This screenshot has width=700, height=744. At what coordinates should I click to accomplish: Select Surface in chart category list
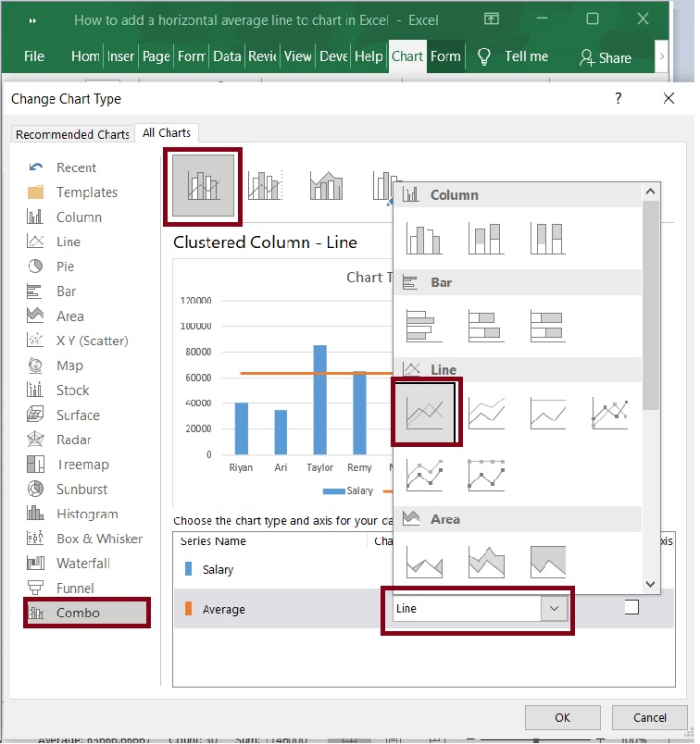point(78,415)
